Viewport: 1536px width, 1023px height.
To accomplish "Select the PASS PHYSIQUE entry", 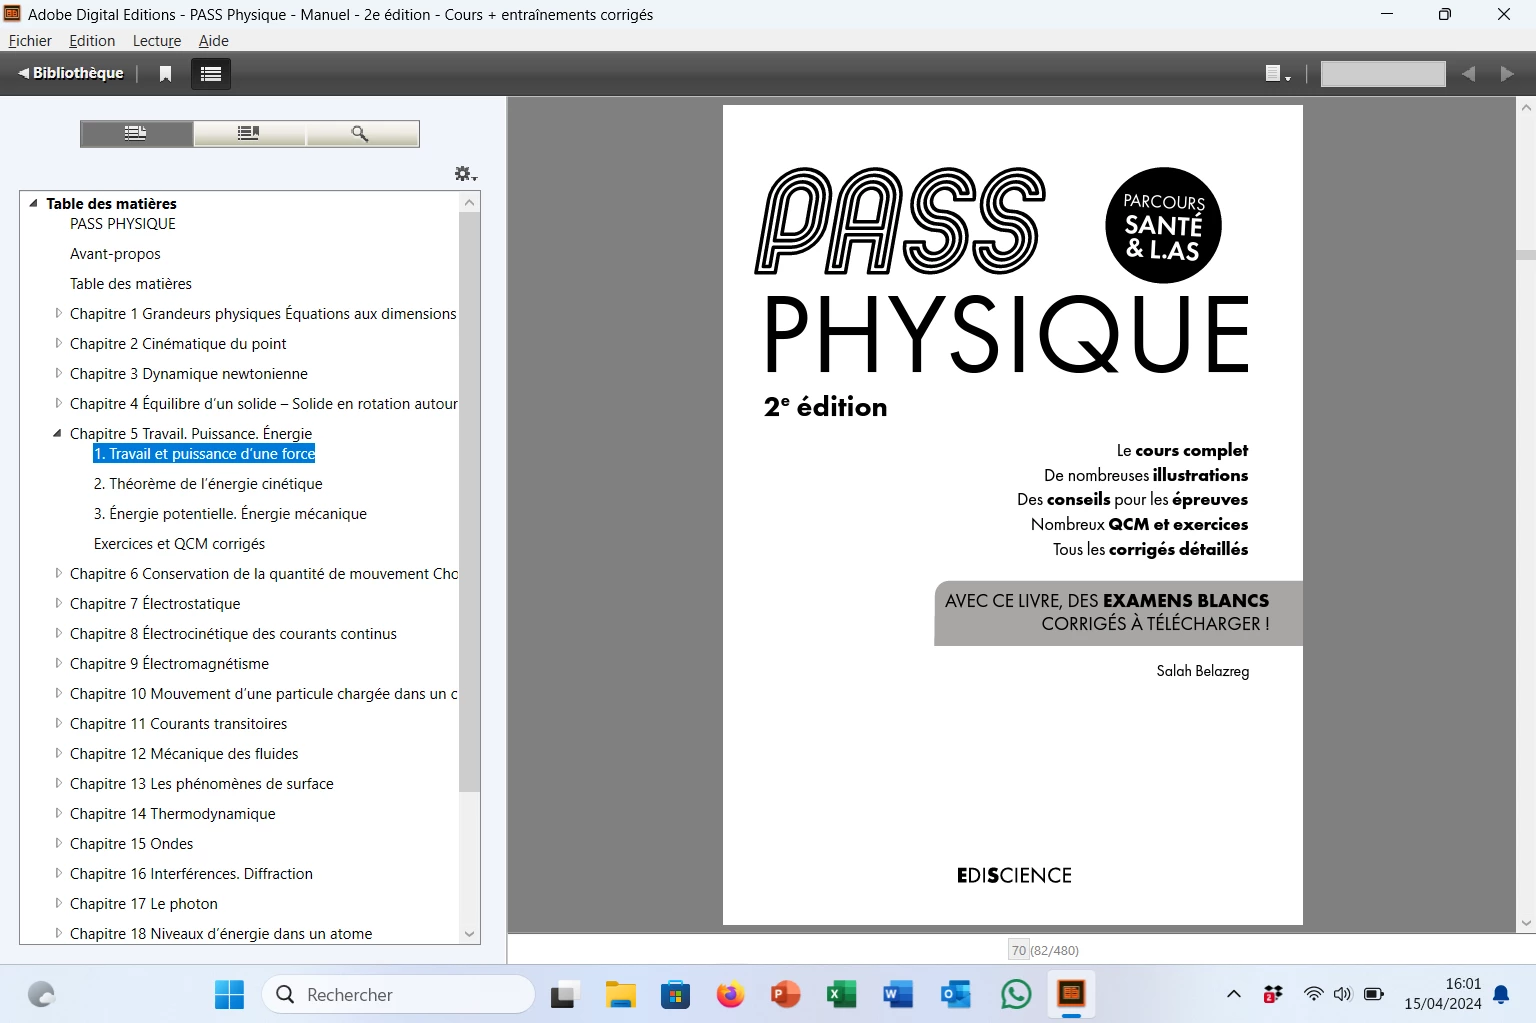I will (123, 224).
